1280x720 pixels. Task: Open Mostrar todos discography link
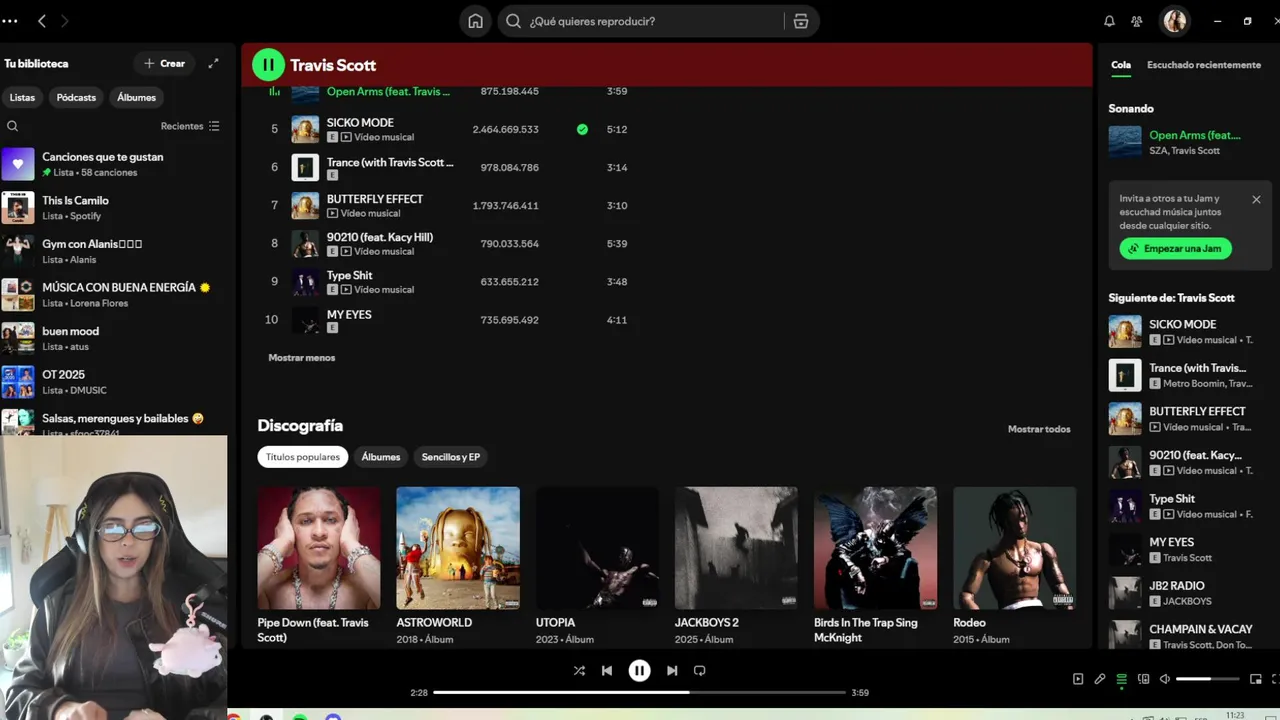1039,429
